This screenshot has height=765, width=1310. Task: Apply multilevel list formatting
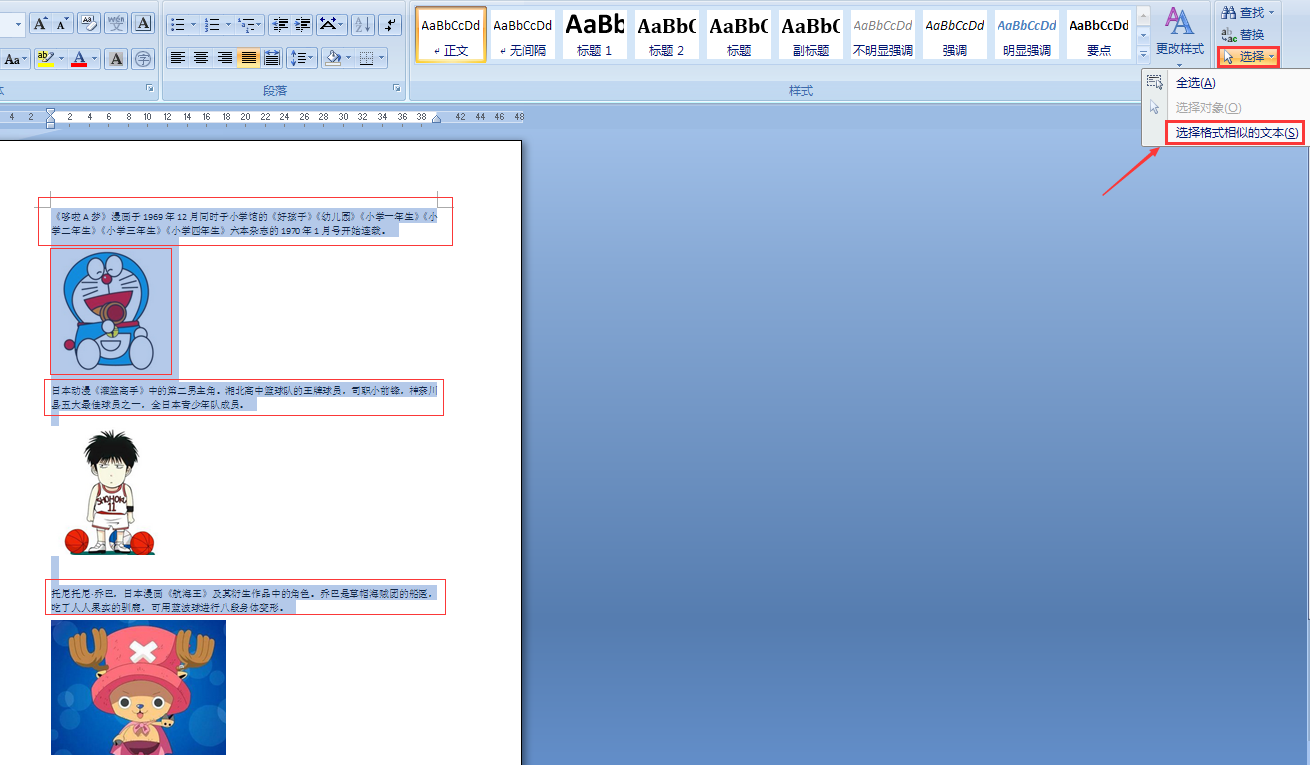[x=247, y=24]
